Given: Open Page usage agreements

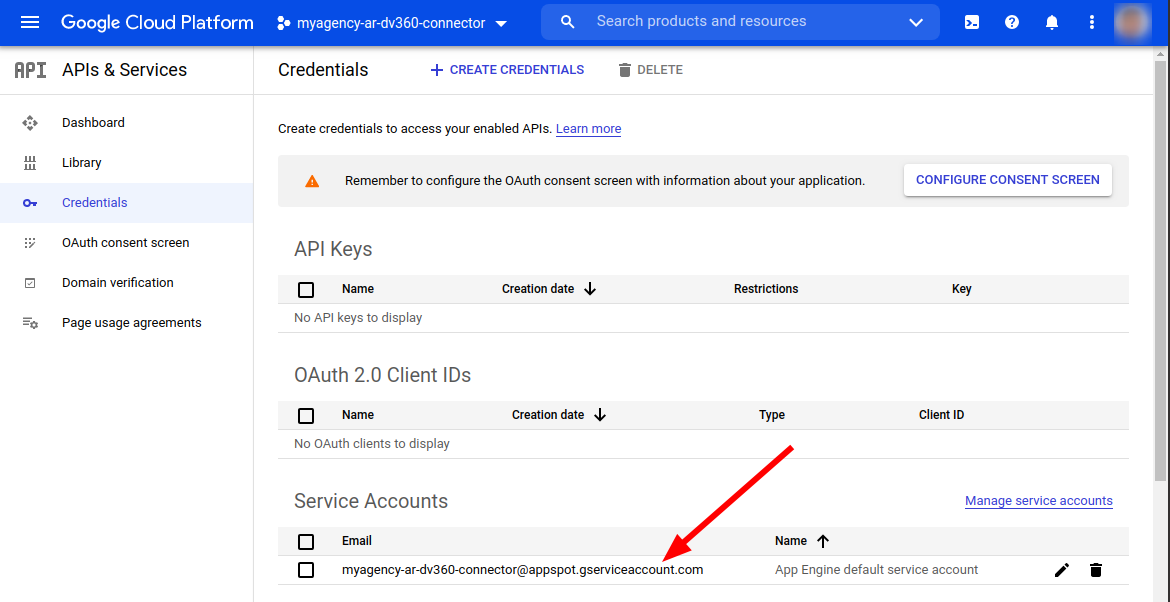Looking at the screenshot, I should click(131, 323).
